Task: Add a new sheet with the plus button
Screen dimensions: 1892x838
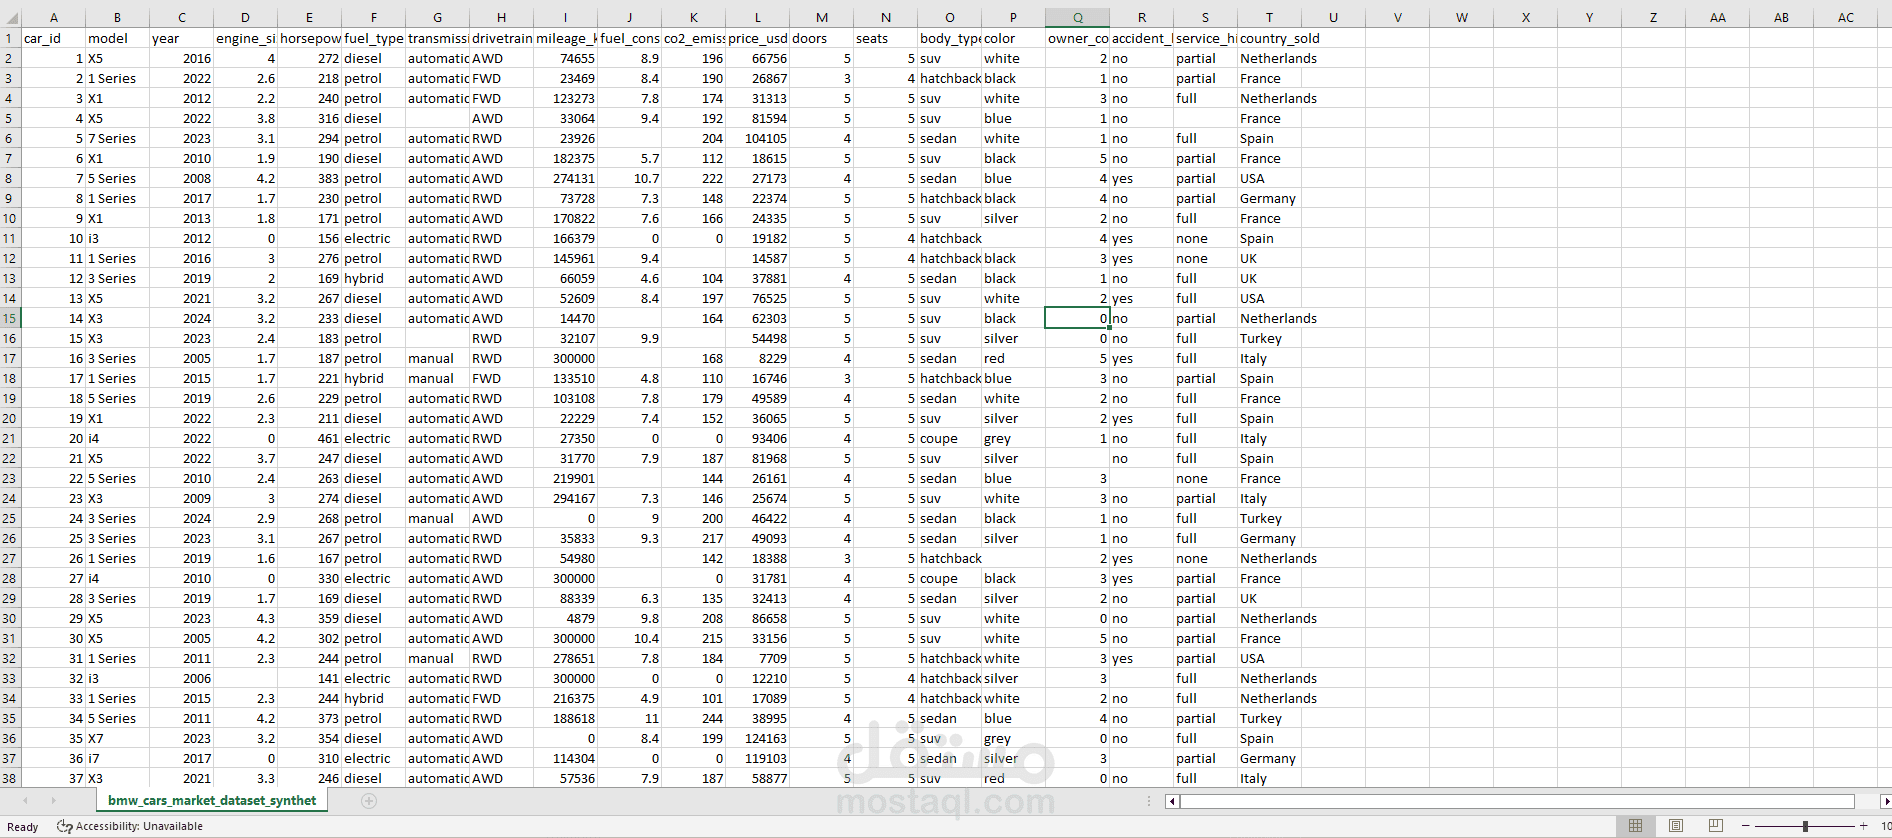Action: coord(369,801)
